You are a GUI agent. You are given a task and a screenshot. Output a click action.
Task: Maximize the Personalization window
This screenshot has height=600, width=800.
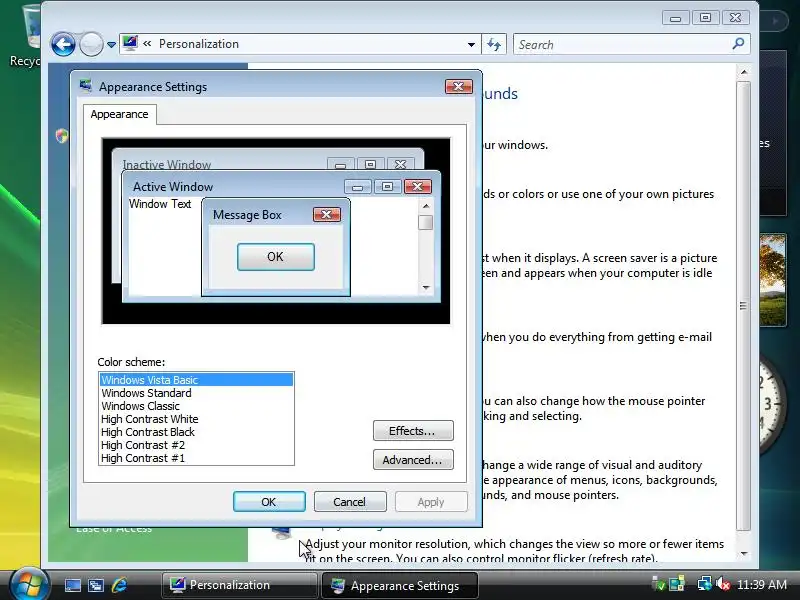click(x=705, y=18)
